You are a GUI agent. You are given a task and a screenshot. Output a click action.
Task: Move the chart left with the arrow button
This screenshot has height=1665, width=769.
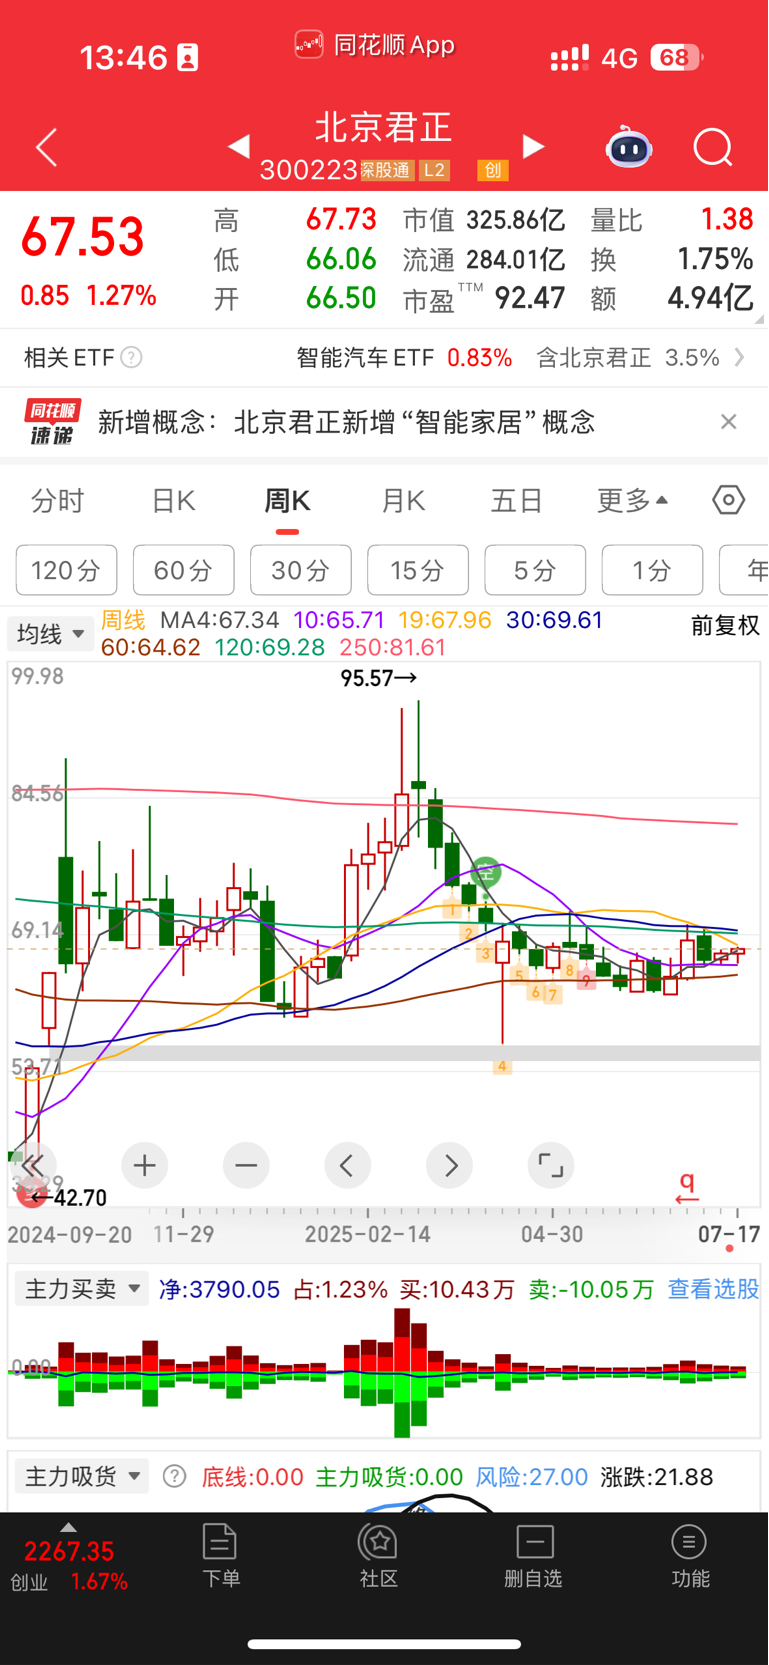tap(348, 1165)
